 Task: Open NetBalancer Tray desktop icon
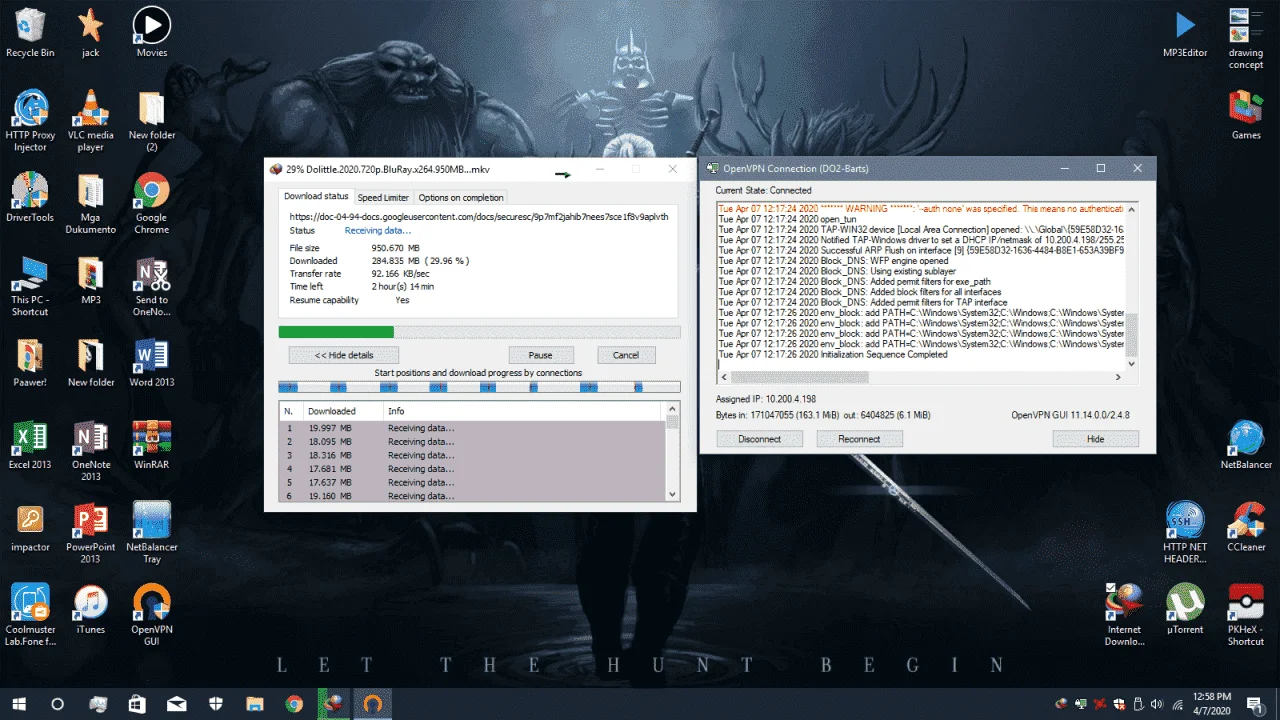click(152, 532)
